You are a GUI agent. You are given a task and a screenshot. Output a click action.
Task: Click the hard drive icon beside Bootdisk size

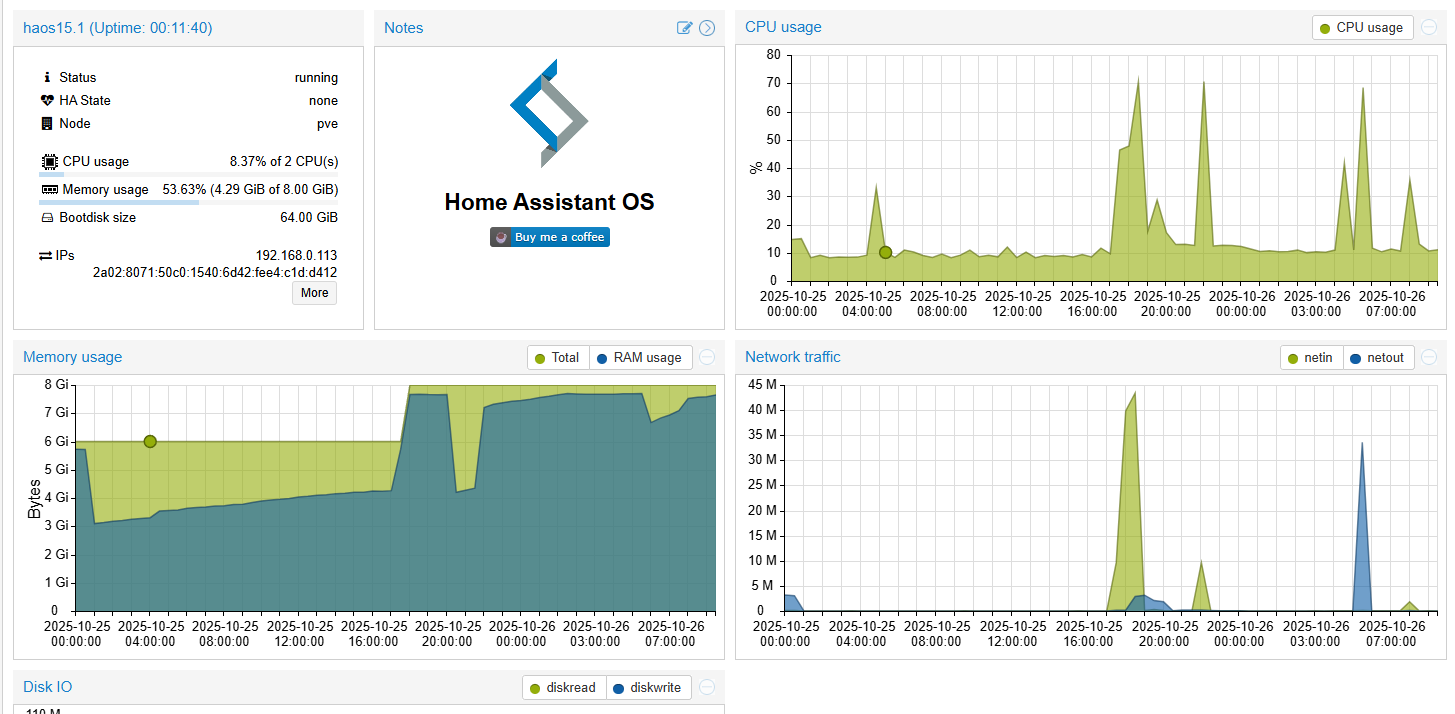click(x=47, y=217)
